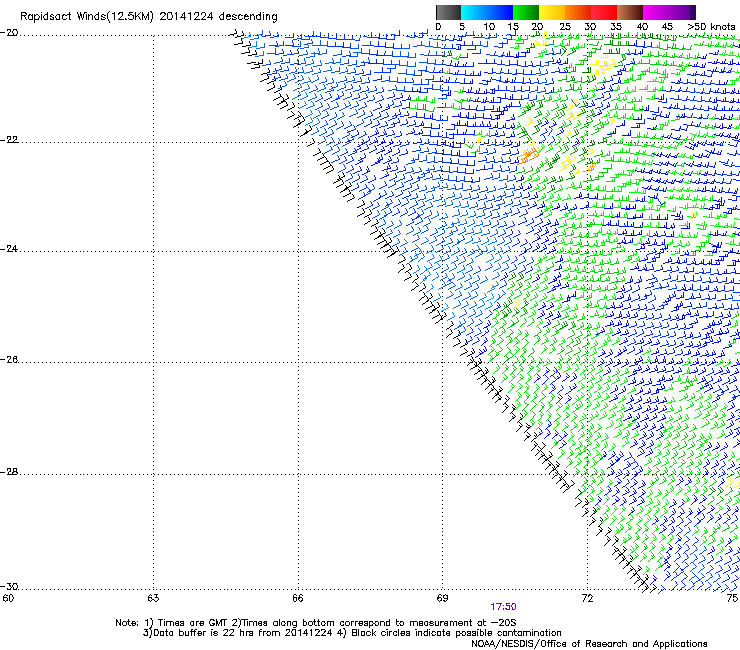
Task: Click longitude axis label '60'
Action: pyautogui.click(x=8, y=598)
